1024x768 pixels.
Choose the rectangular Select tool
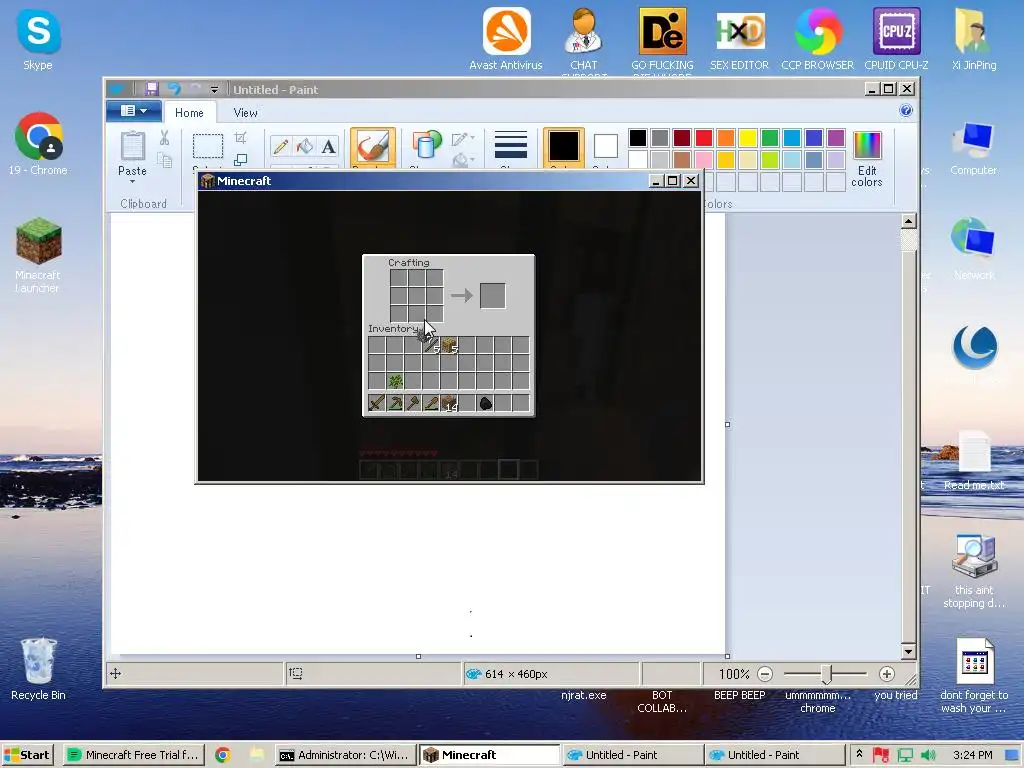coord(208,146)
